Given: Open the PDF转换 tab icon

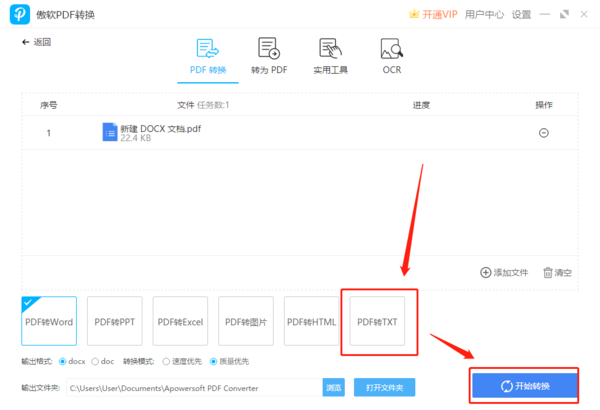Looking at the screenshot, I should point(208,49).
